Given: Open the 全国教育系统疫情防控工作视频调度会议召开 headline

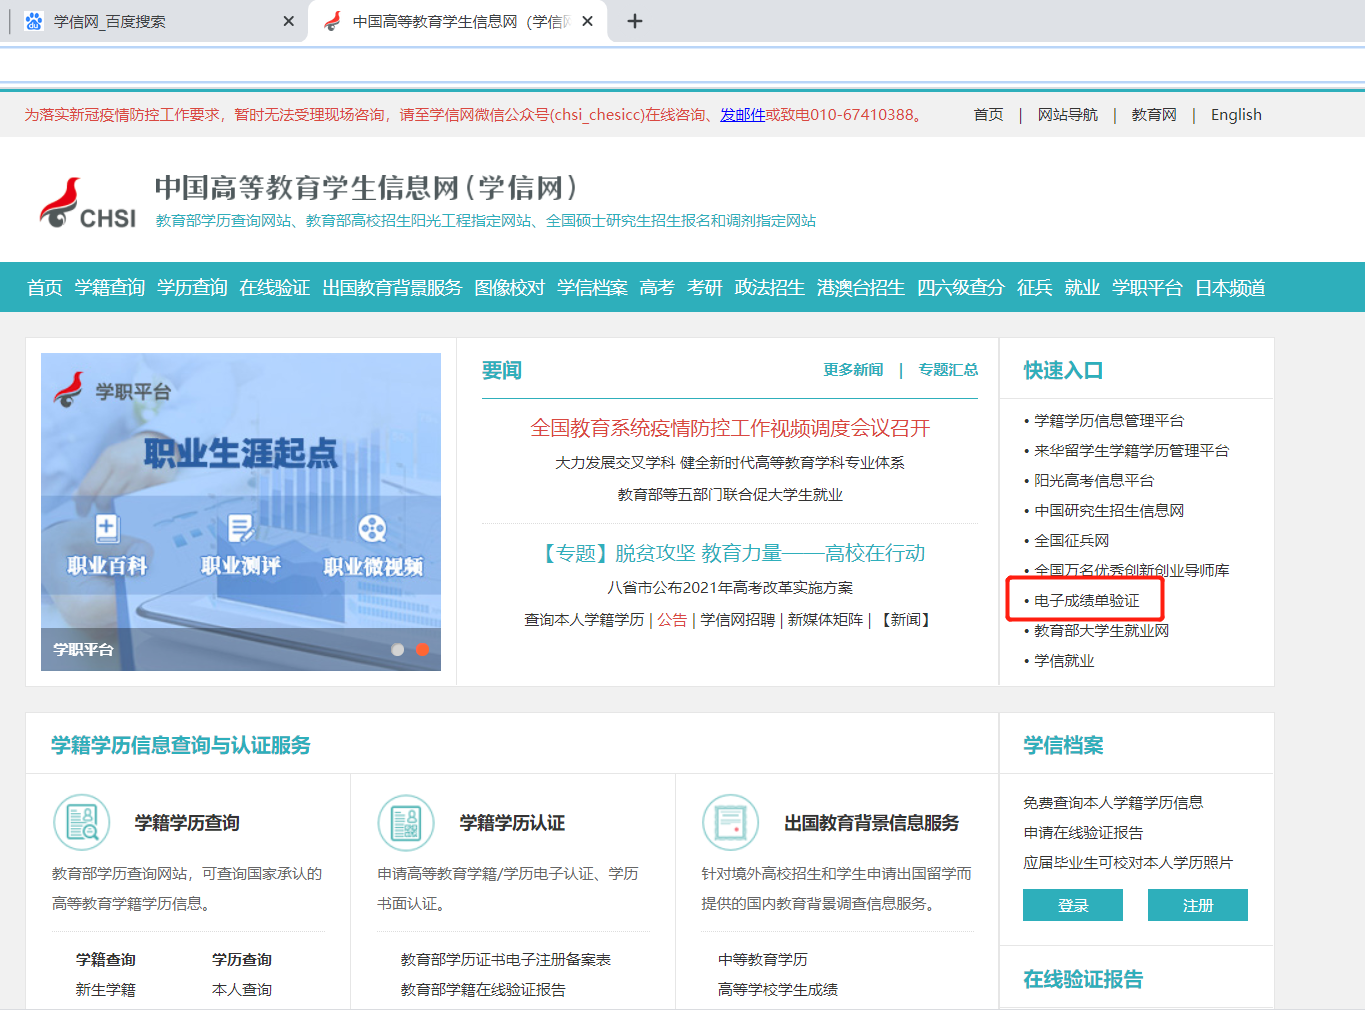Looking at the screenshot, I should (x=730, y=429).
